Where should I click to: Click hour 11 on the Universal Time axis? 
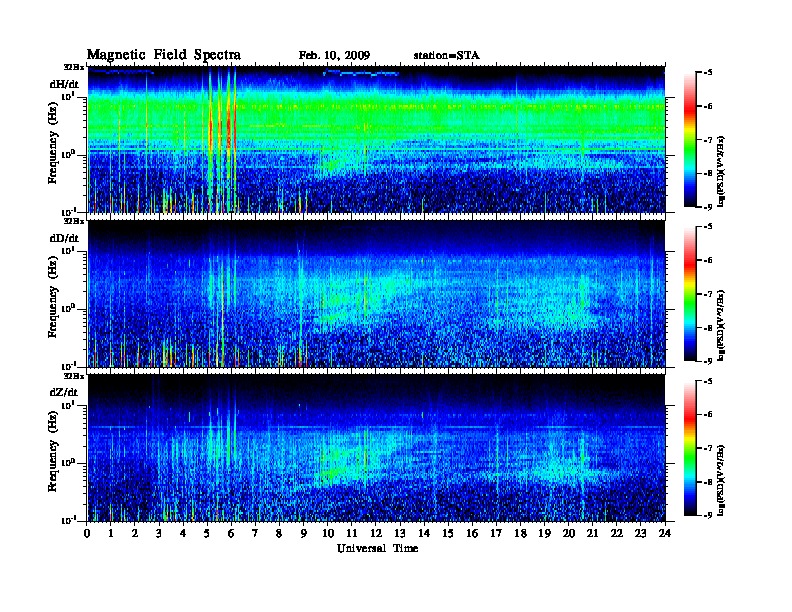352,533
